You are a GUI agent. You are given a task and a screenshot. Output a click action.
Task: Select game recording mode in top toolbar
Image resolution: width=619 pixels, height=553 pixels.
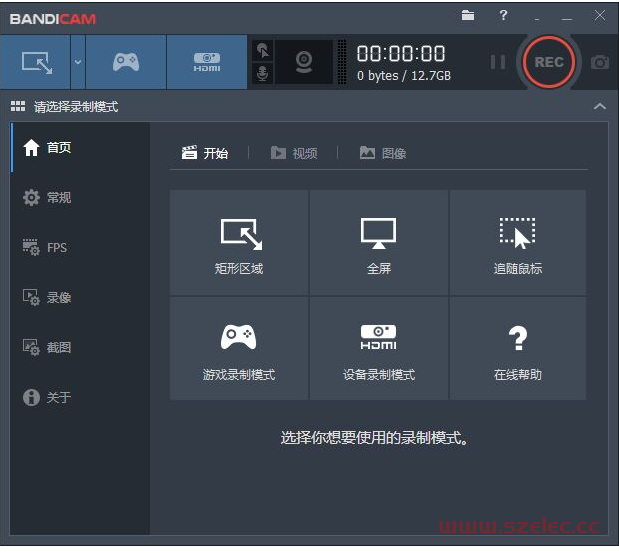[x=126, y=62]
